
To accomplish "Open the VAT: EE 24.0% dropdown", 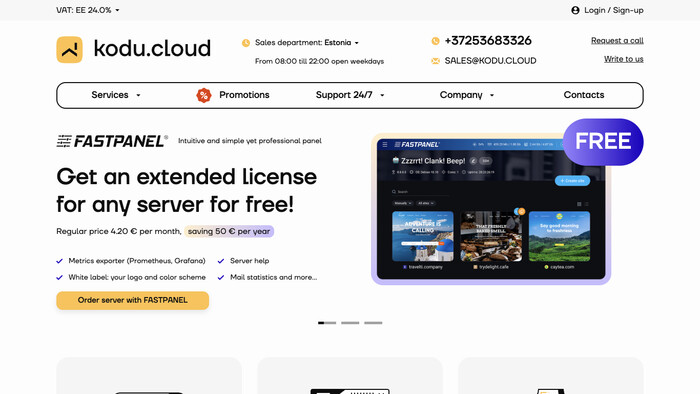I will click(x=88, y=10).
